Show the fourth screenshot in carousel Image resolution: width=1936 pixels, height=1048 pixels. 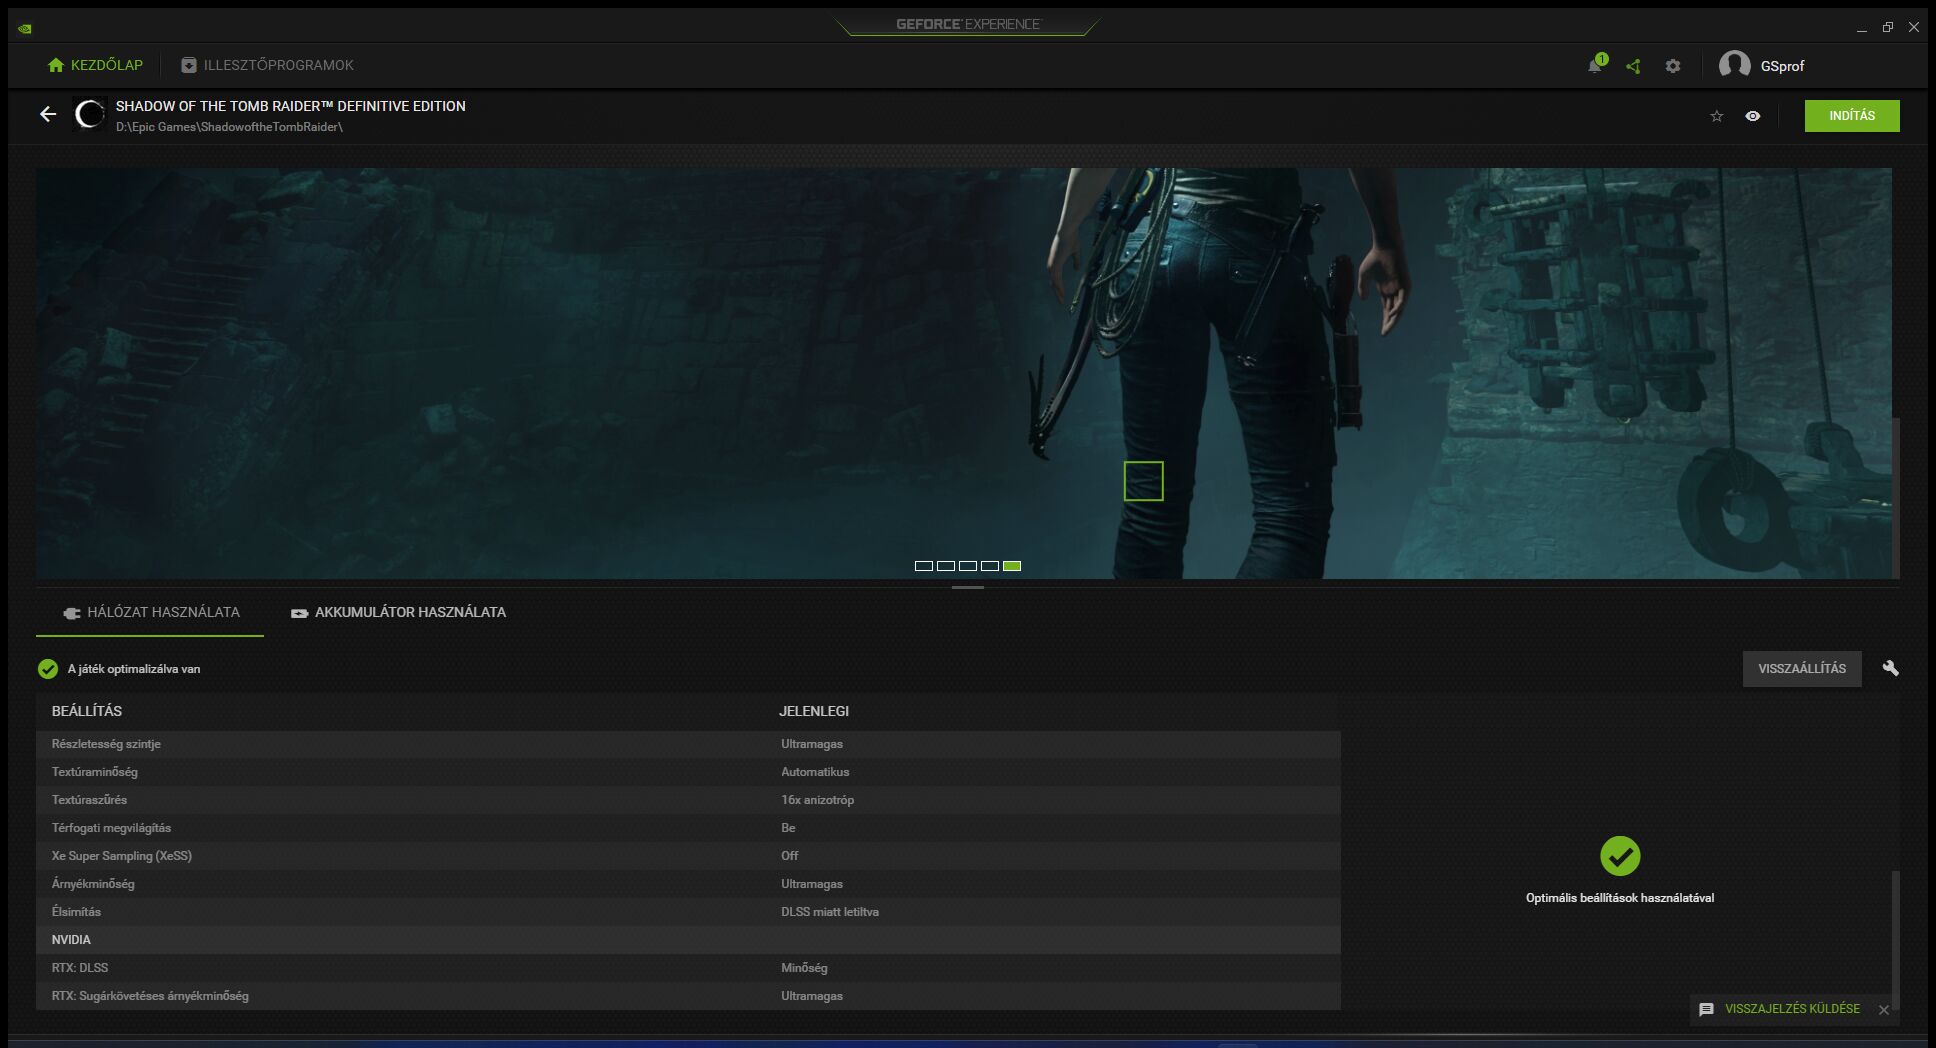coord(990,566)
